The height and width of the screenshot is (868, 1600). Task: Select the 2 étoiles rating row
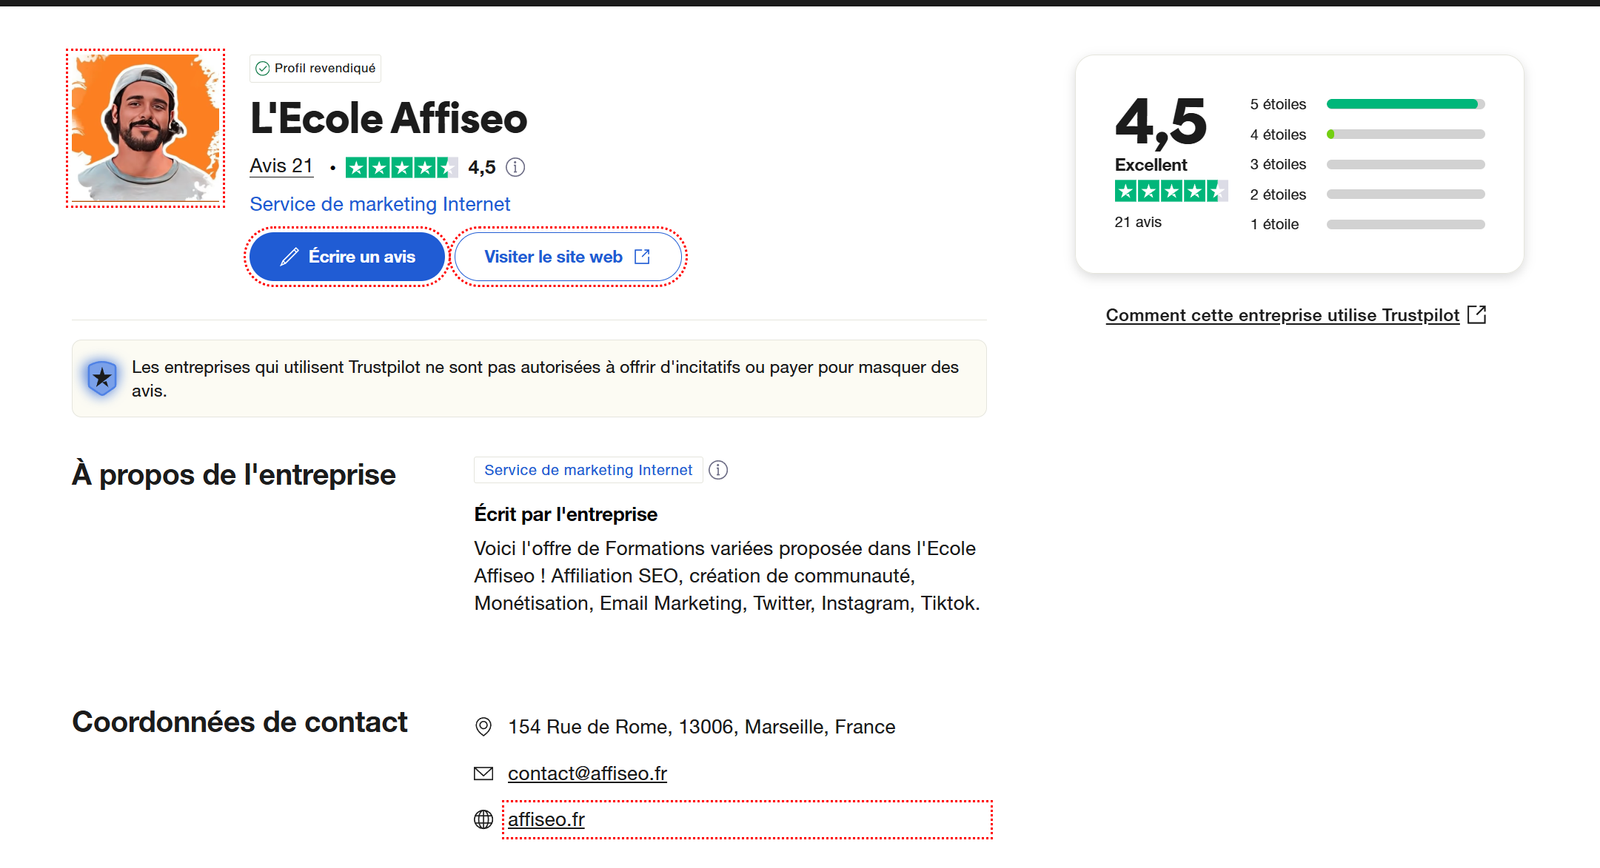[1367, 194]
